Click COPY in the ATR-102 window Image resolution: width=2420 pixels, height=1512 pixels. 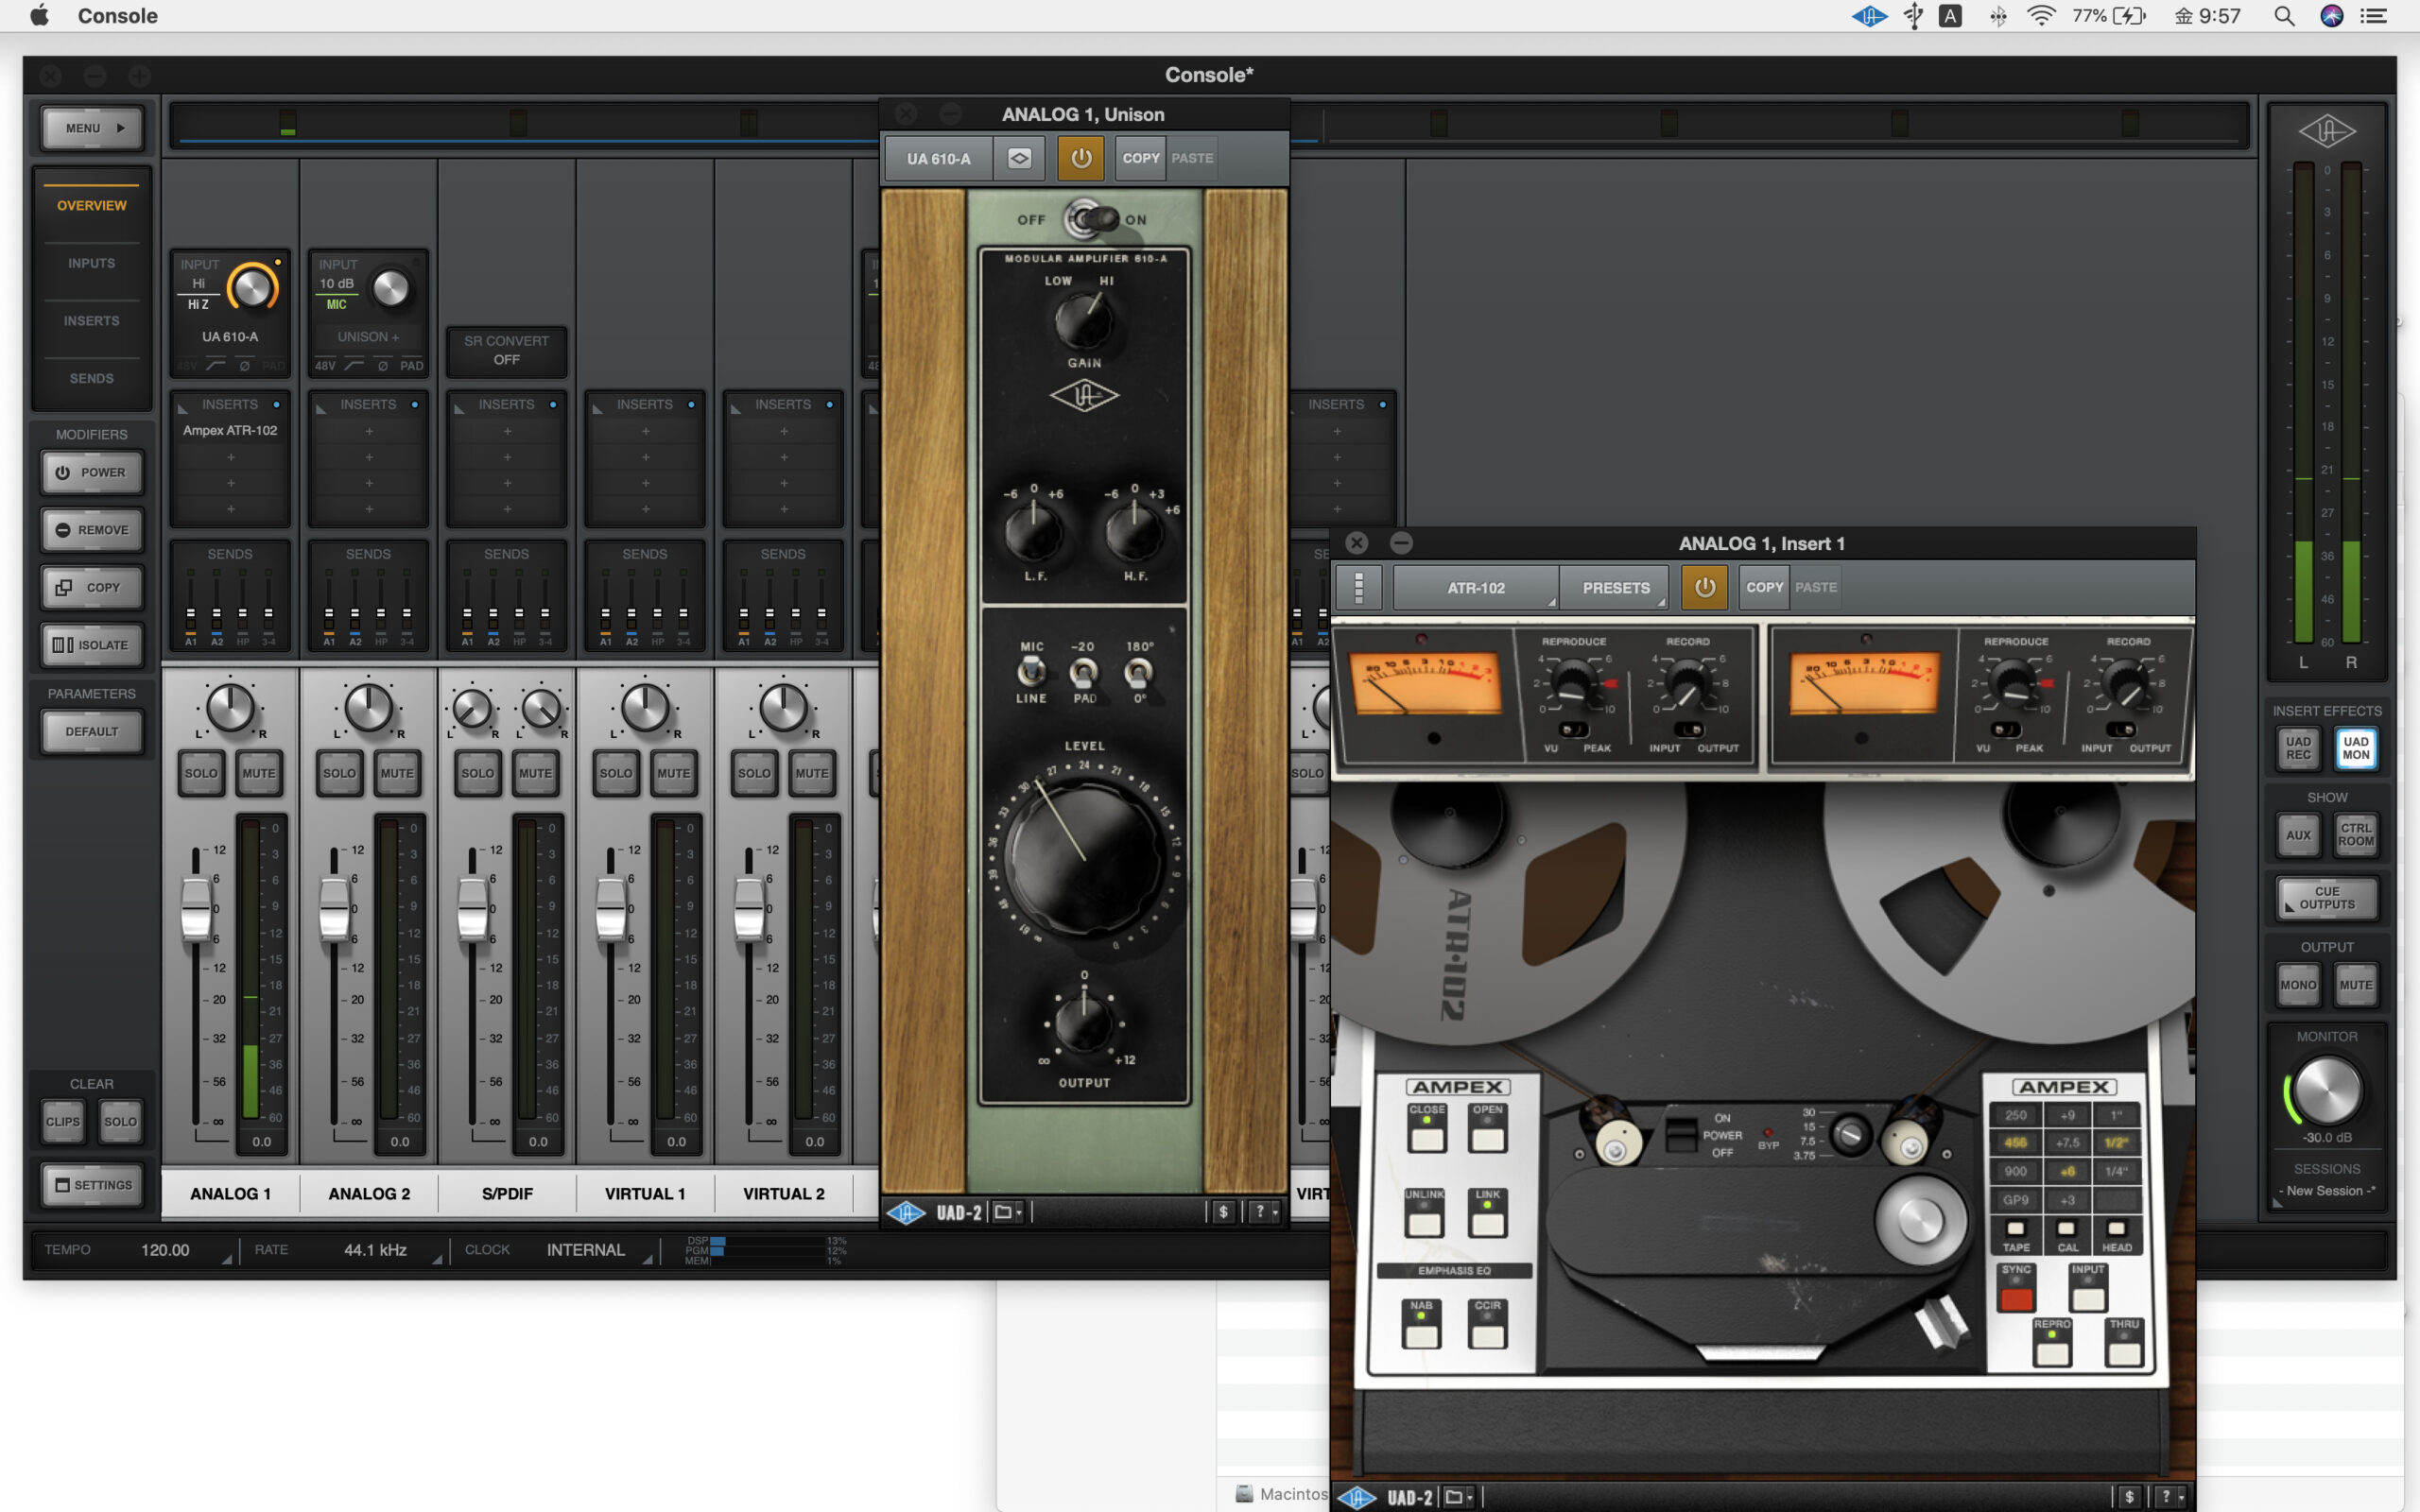coord(1765,588)
